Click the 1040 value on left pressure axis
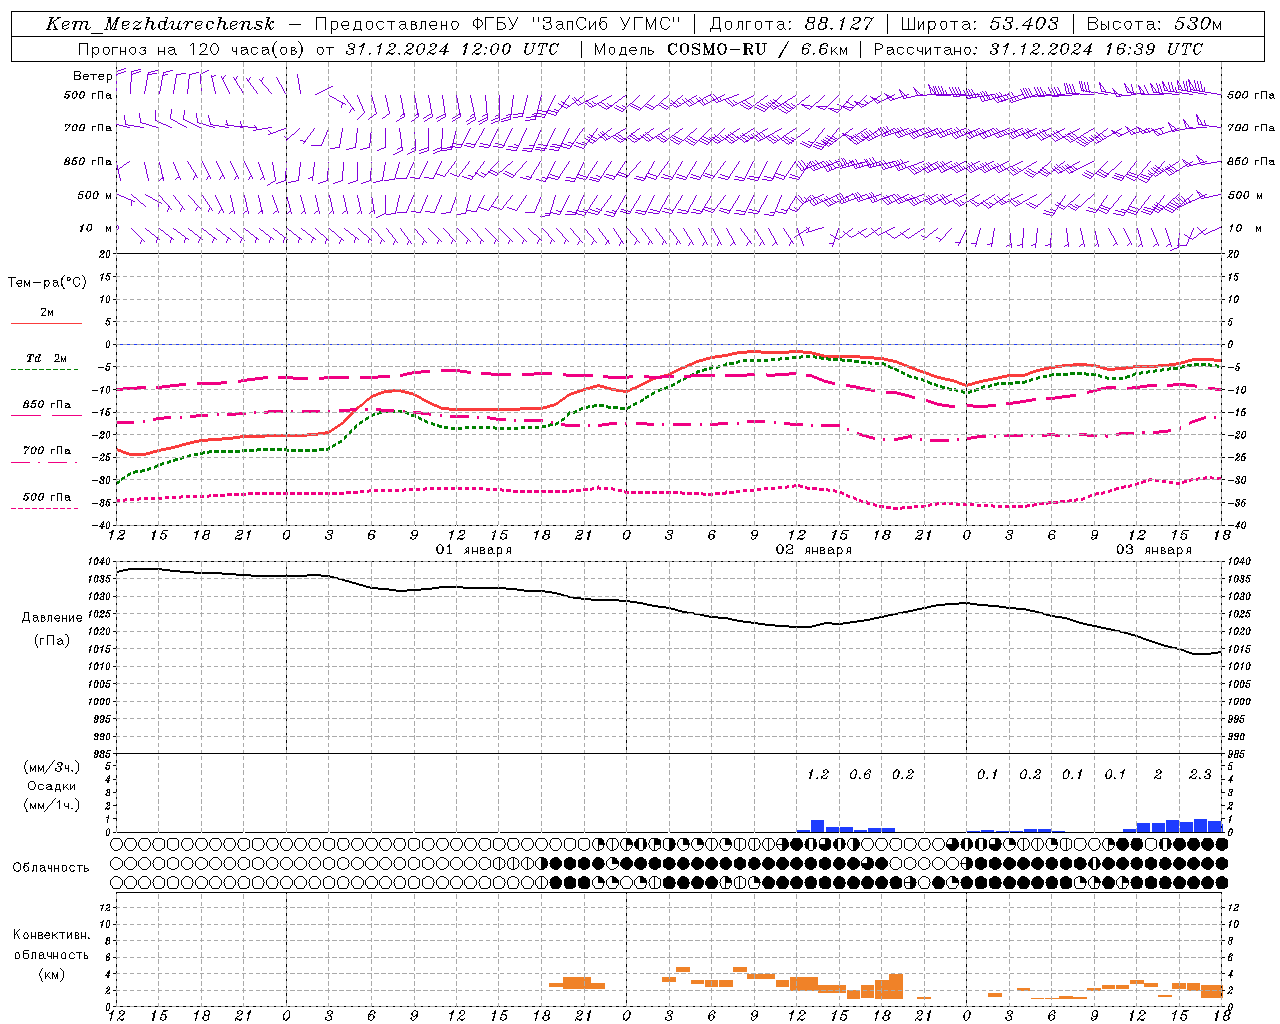 pos(98,562)
